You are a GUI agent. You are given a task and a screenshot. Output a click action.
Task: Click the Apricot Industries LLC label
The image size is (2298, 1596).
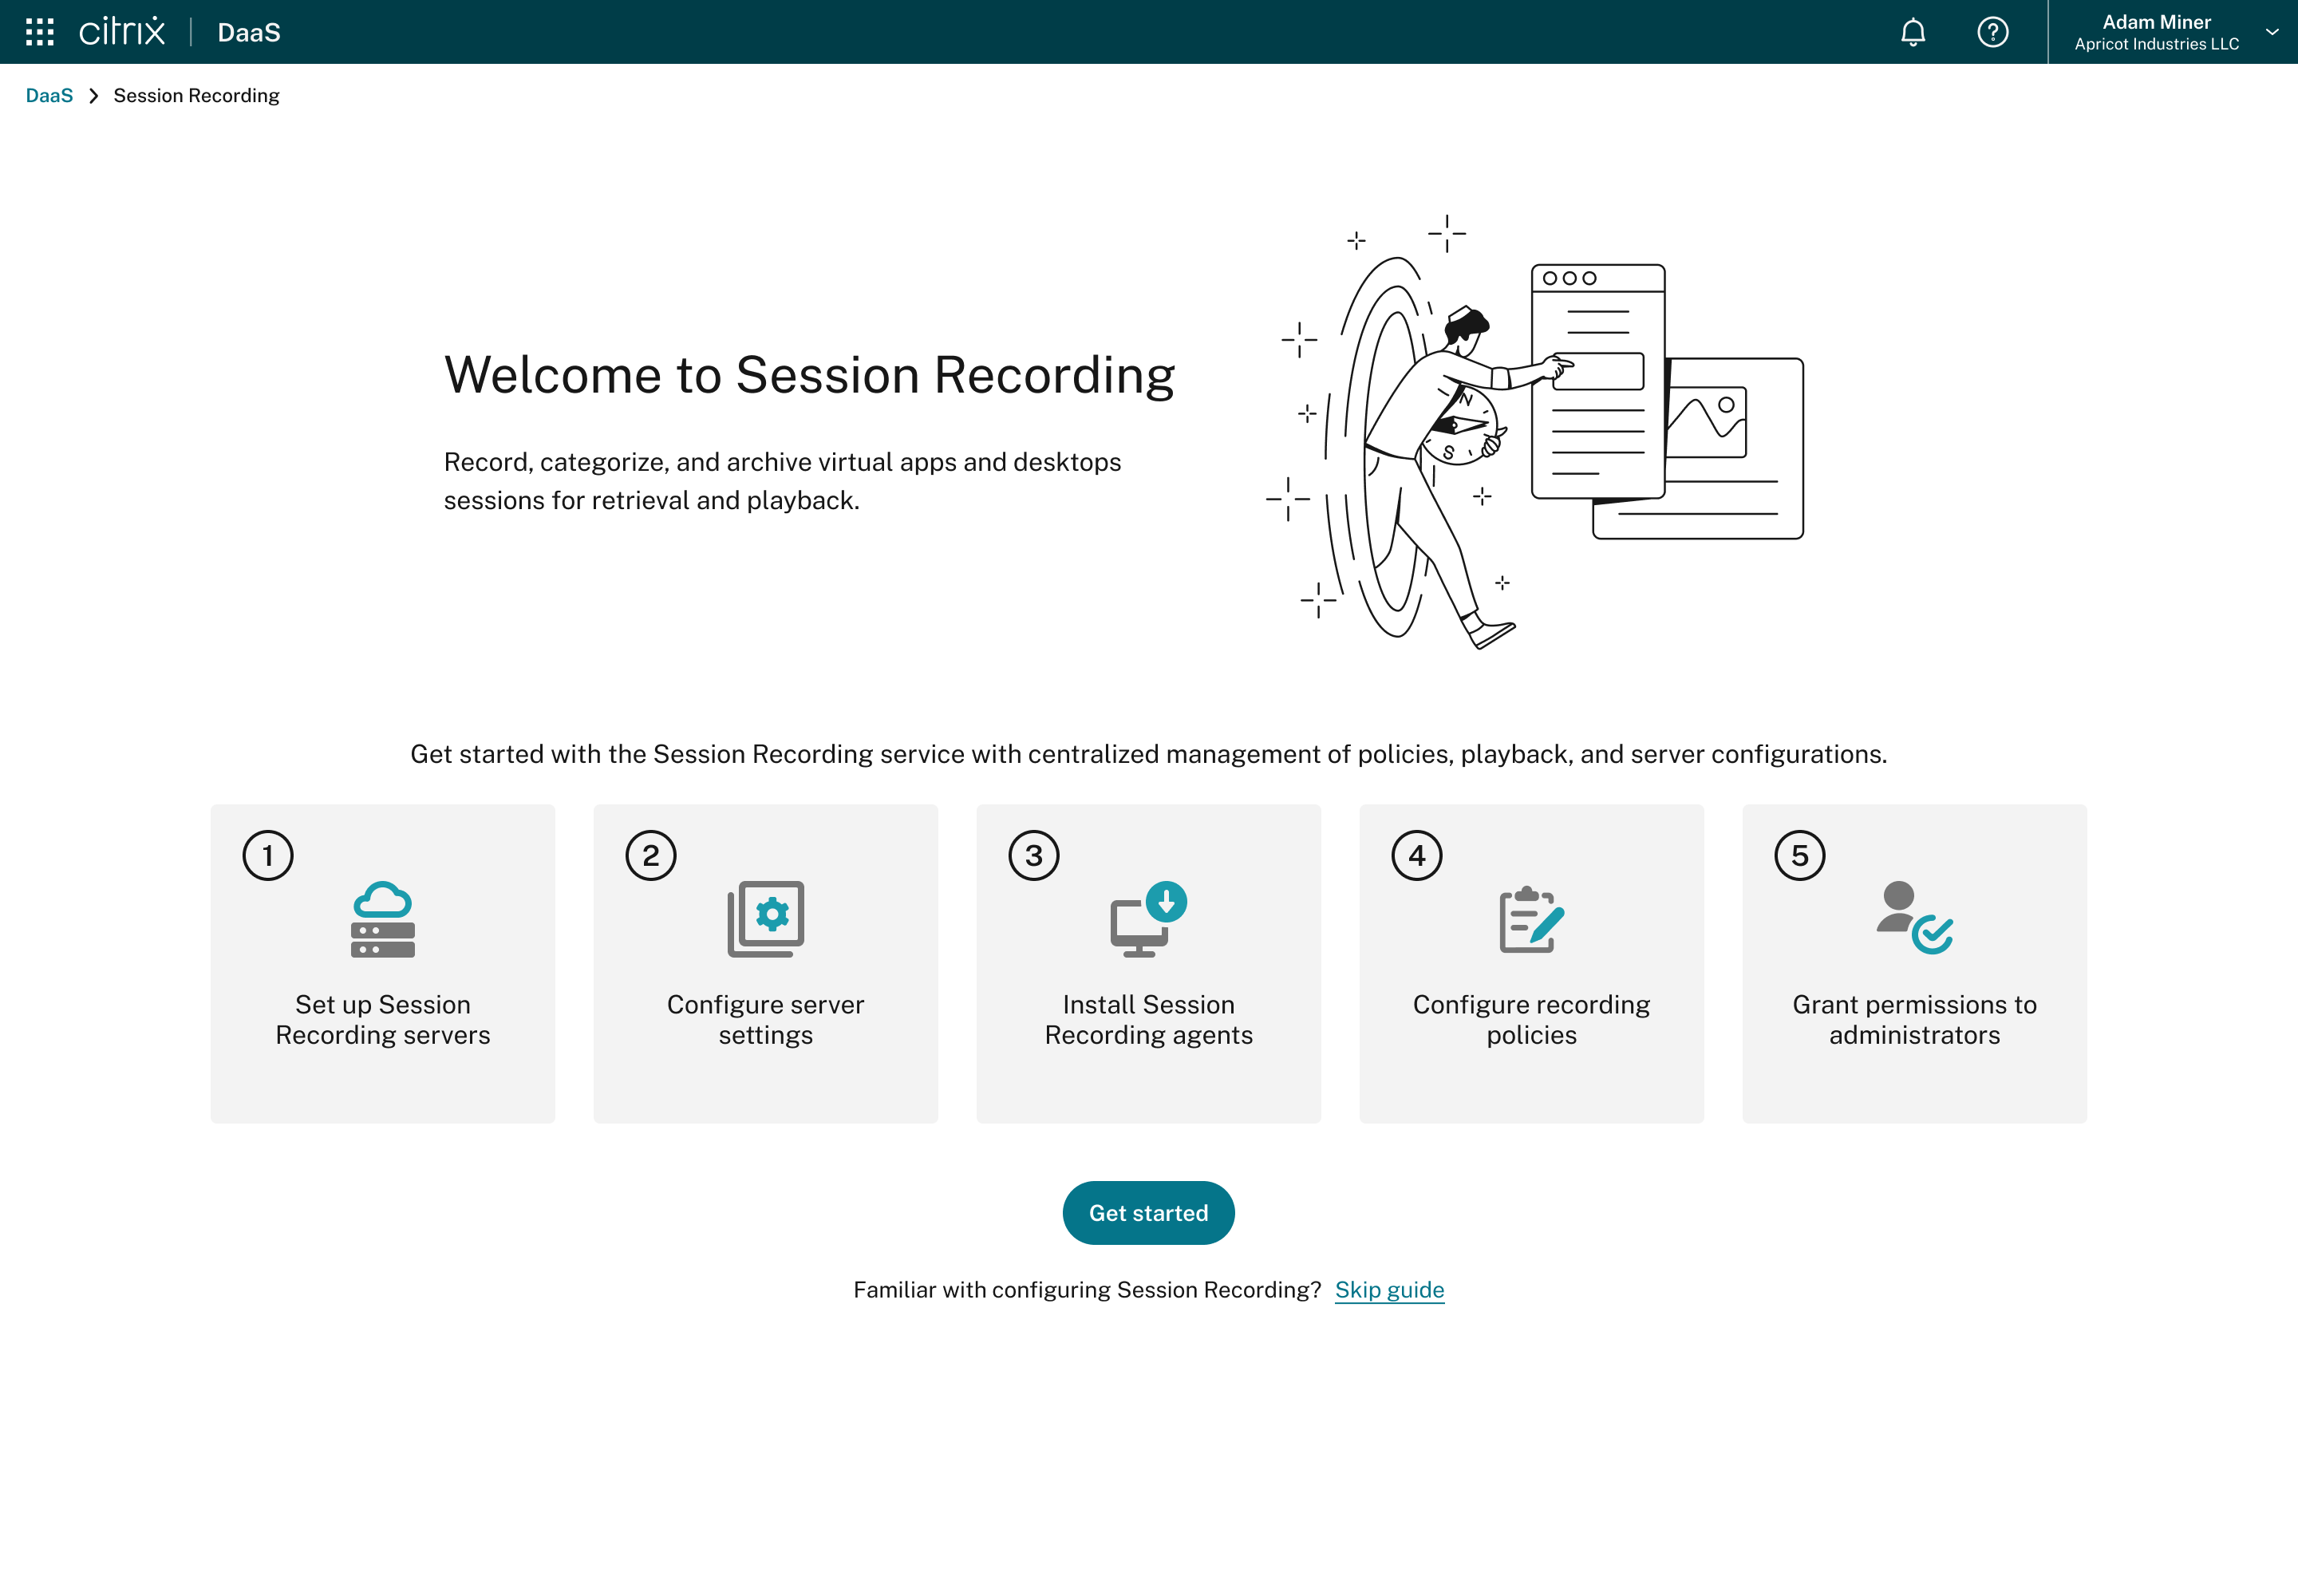(2156, 44)
